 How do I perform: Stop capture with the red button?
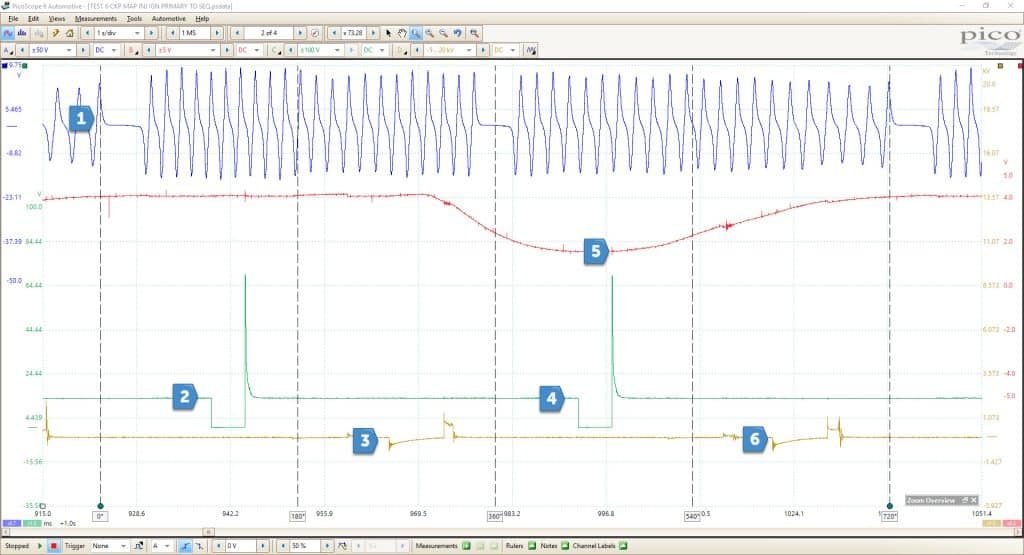coord(54,546)
